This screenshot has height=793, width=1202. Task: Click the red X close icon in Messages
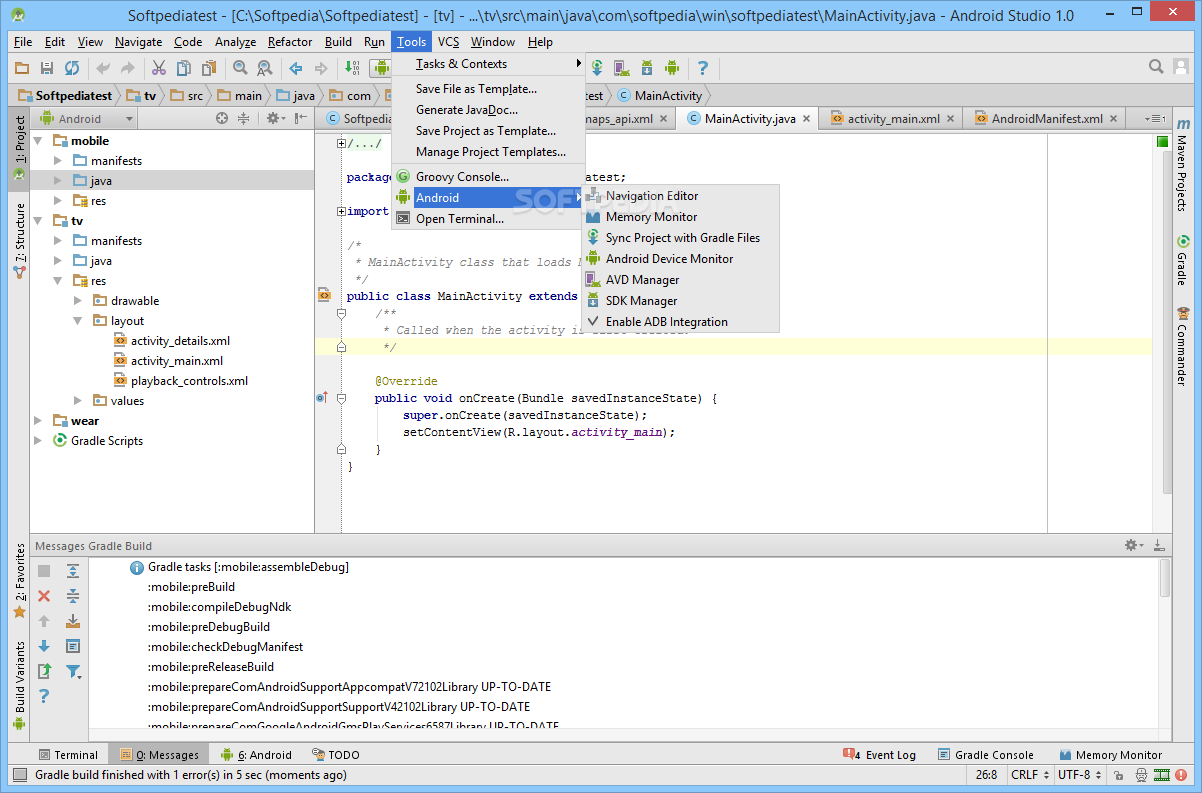point(44,596)
